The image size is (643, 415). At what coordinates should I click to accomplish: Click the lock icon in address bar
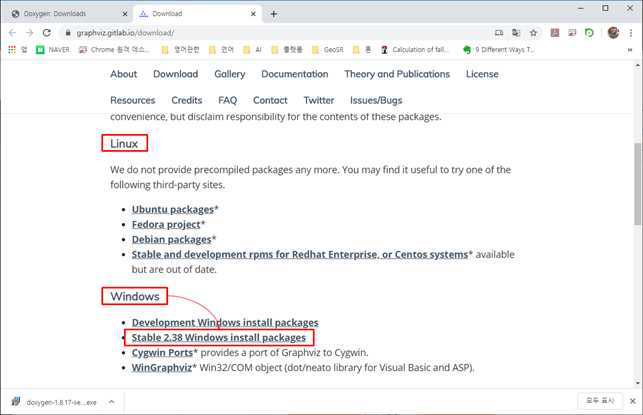click(x=68, y=33)
